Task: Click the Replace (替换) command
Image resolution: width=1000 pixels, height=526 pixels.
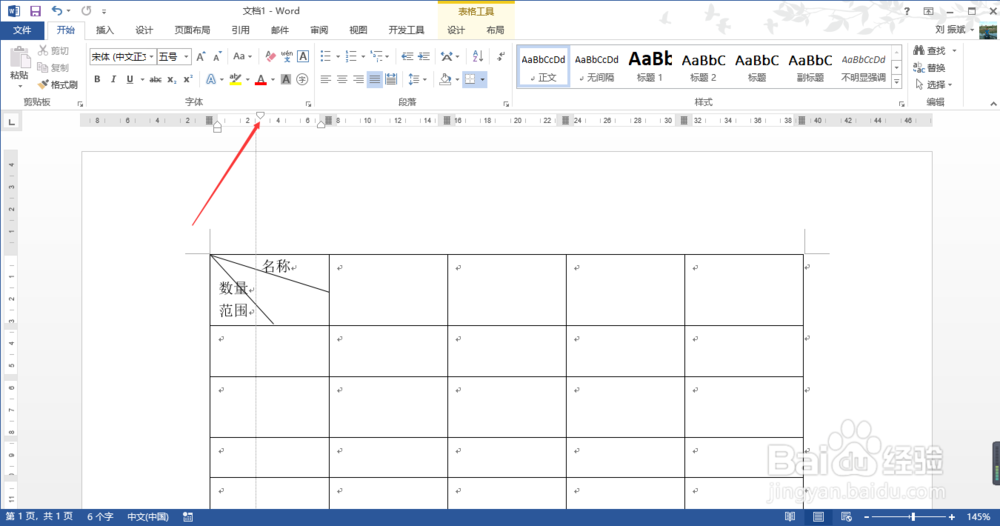Action: point(930,68)
